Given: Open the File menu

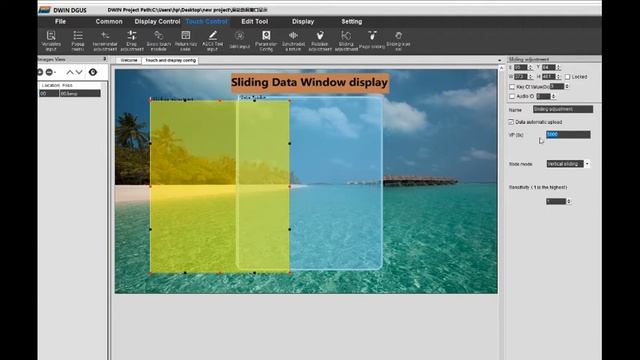Looking at the screenshot, I should [x=60, y=22].
